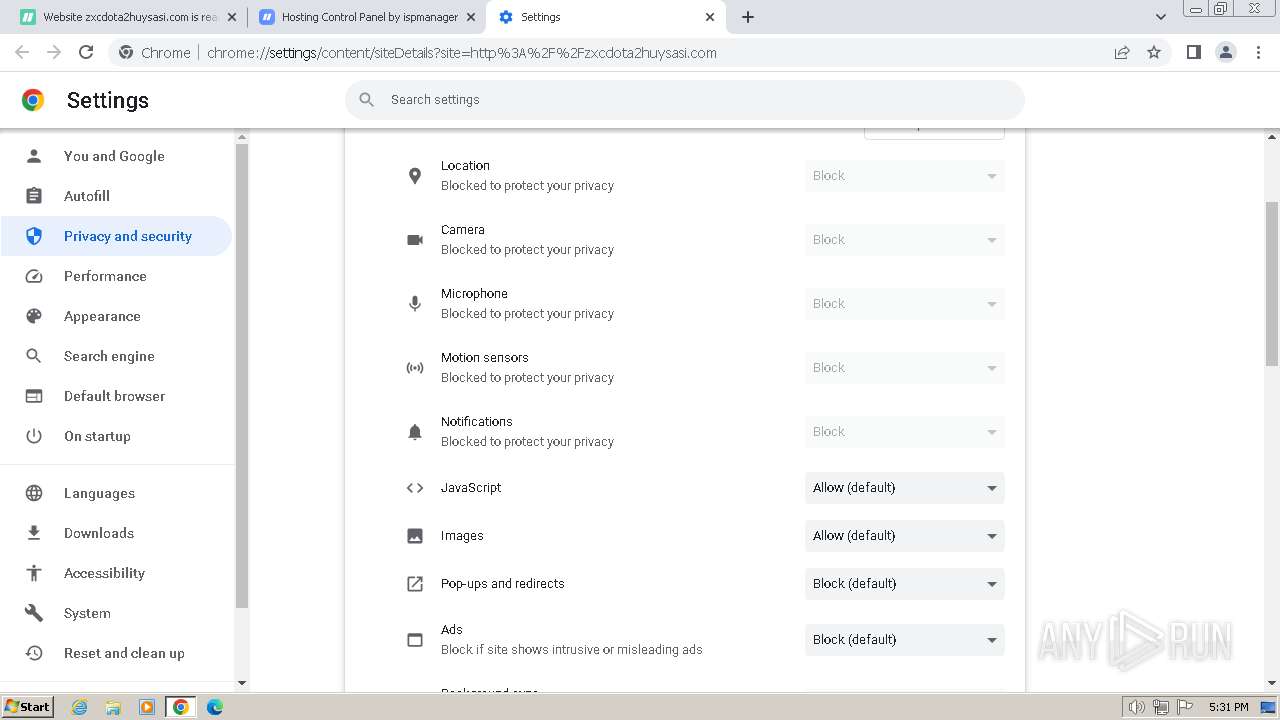This screenshot has width=1280, height=720.
Task: Open Search engine settings section
Action: coord(116,356)
